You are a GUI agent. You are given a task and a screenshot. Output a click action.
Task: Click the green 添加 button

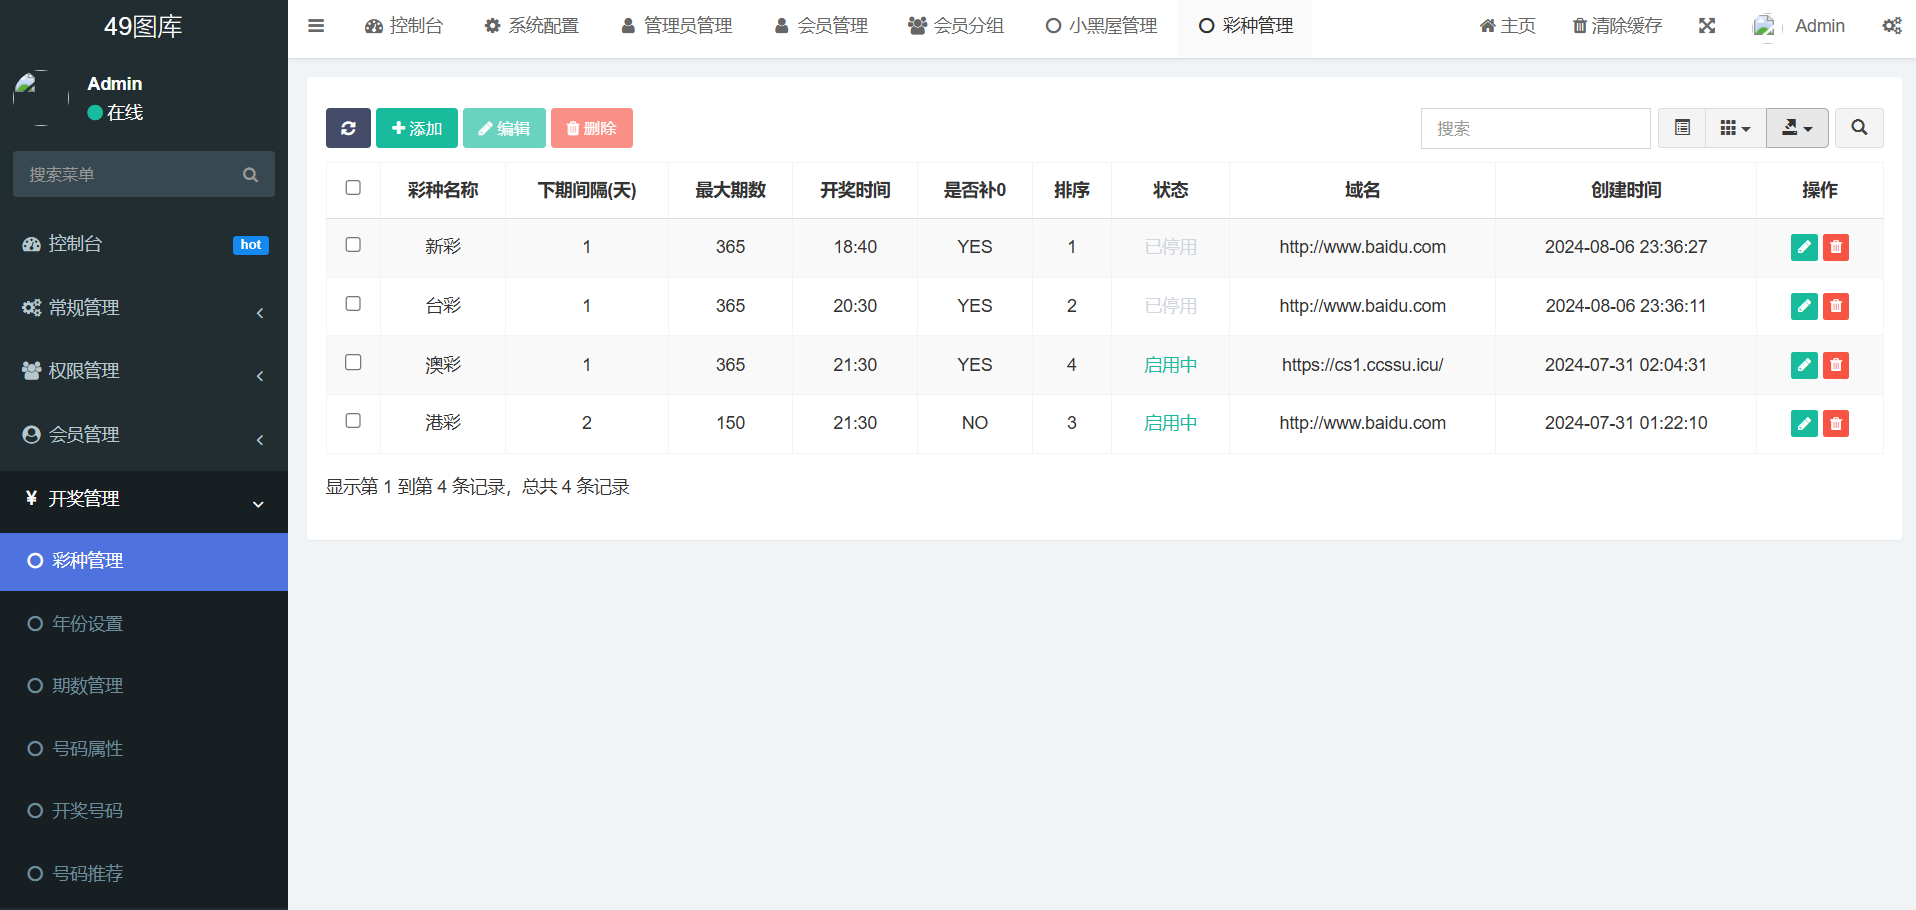417,128
